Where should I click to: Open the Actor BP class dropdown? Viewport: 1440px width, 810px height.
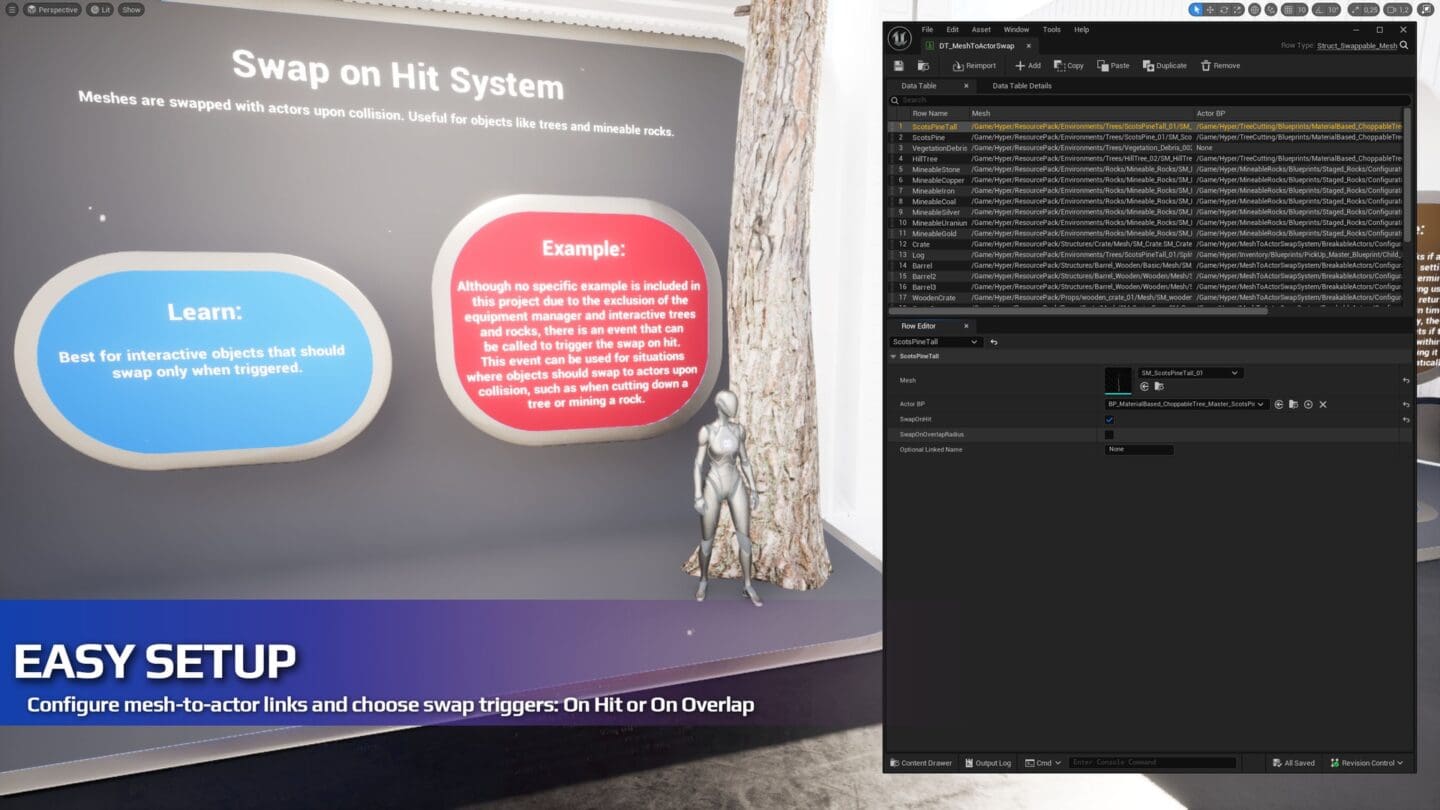click(1186, 404)
